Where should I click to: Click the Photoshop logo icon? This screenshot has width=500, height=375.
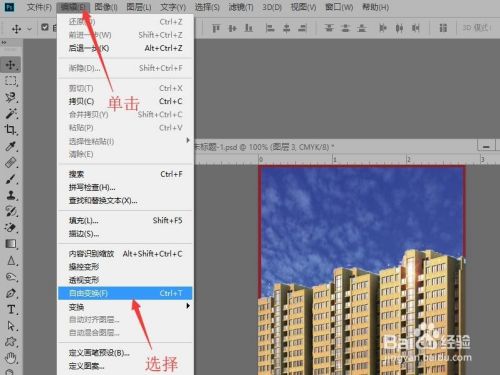pos(9,7)
